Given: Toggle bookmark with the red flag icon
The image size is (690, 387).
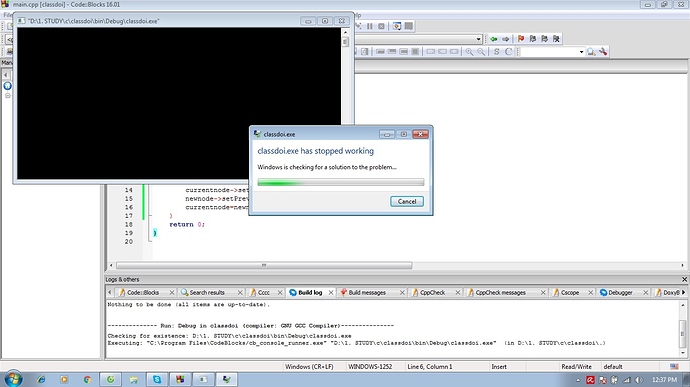Looking at the screenshot, I should [521, 39].
